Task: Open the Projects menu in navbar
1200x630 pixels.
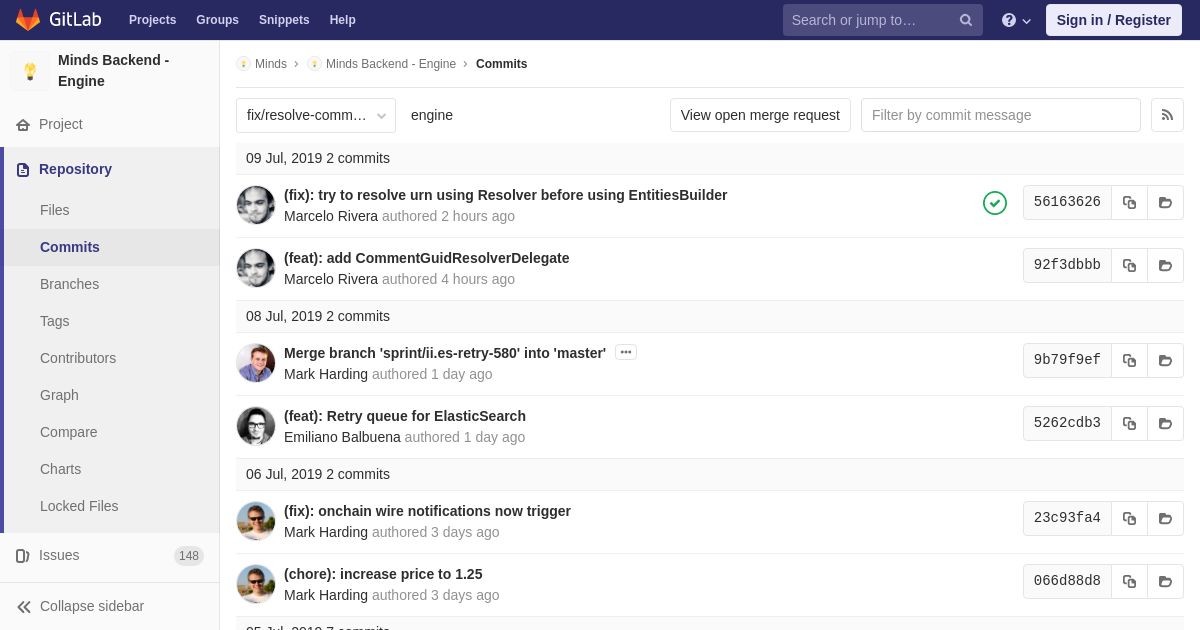Action: pos(152,20)
